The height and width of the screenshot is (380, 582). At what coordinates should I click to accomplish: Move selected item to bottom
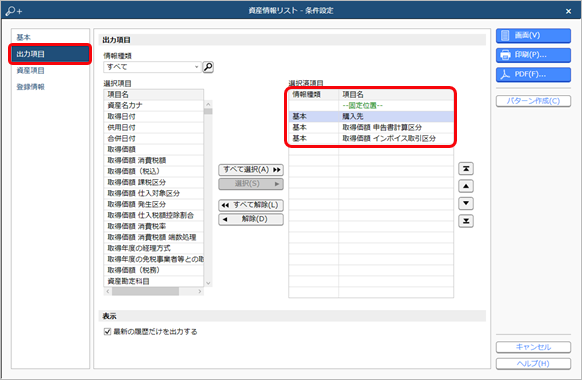point(466,221)
